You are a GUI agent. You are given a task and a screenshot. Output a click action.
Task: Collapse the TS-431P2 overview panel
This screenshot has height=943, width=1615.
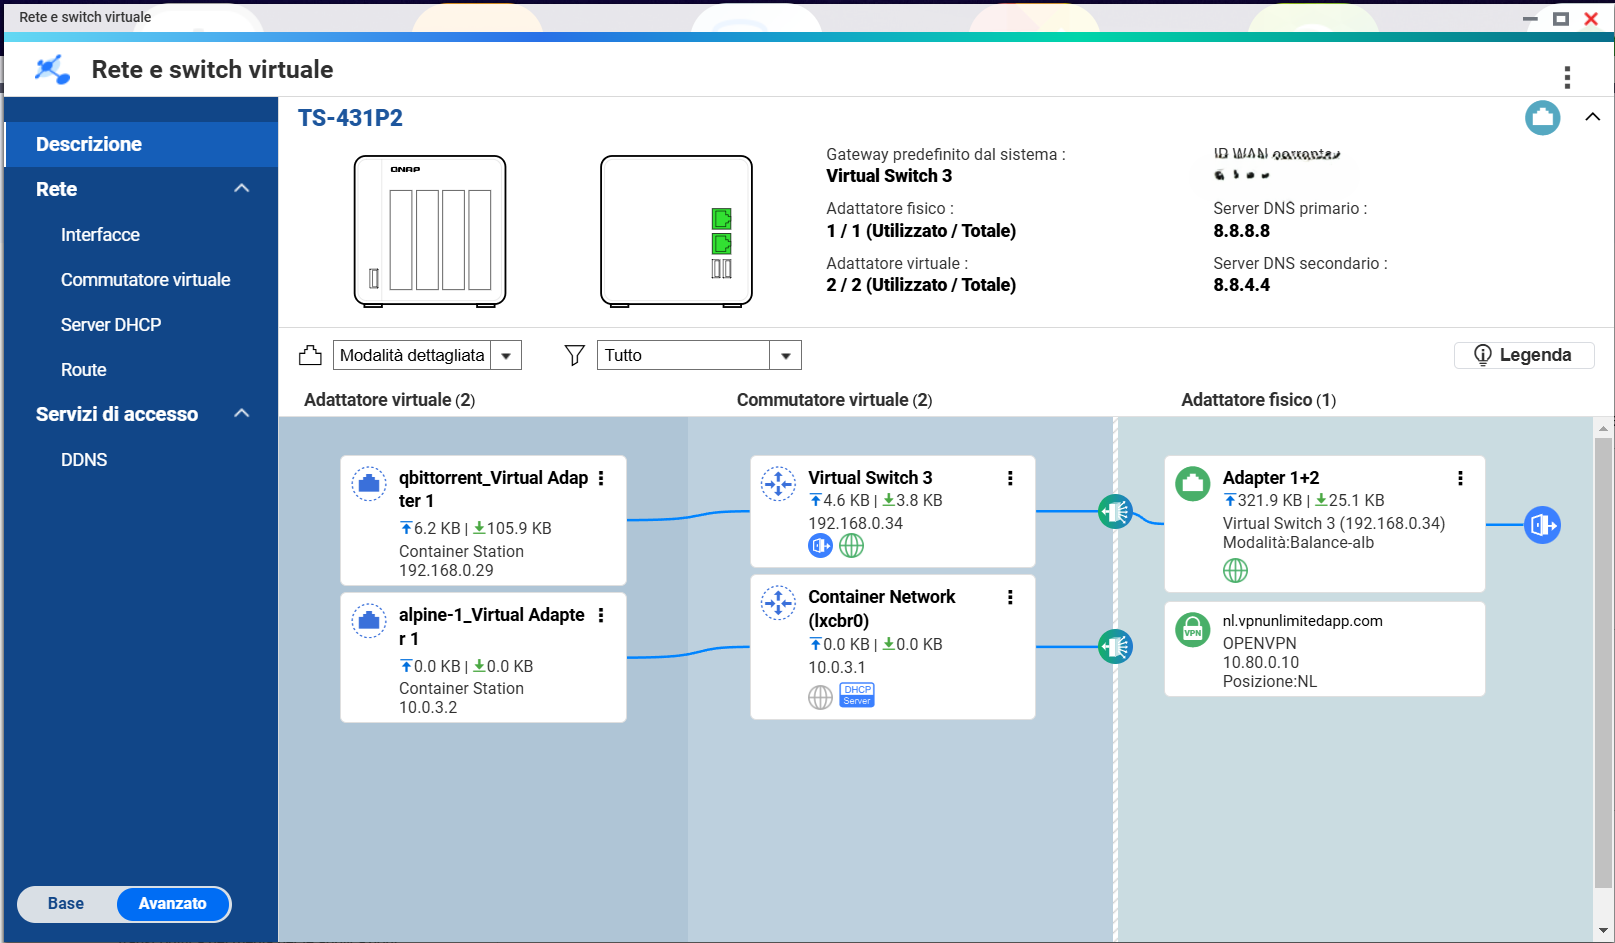[x=1592, y=118]
